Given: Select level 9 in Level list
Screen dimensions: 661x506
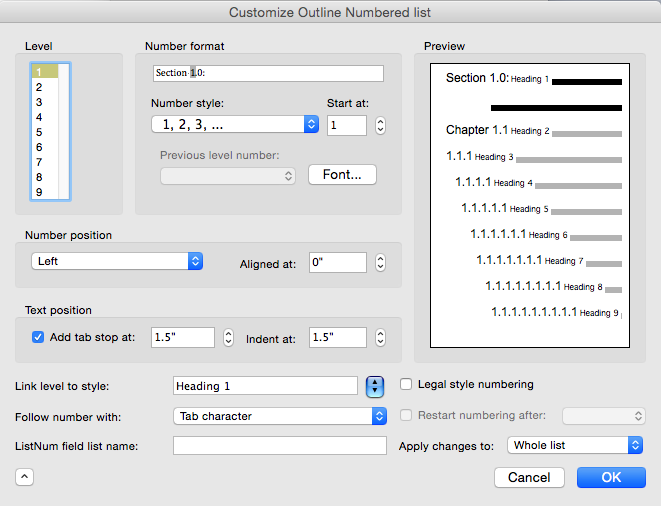Looking at the screenshot, I should (45, 192).
